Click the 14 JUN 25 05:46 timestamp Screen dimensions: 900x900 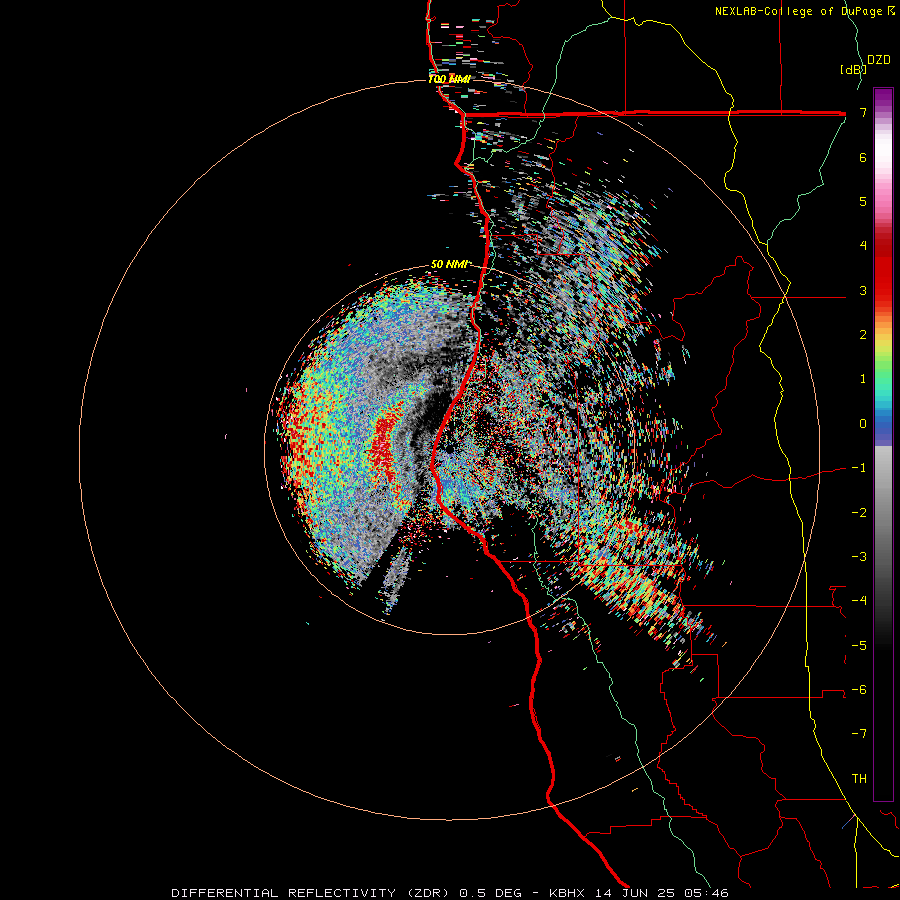click(660, 893)
